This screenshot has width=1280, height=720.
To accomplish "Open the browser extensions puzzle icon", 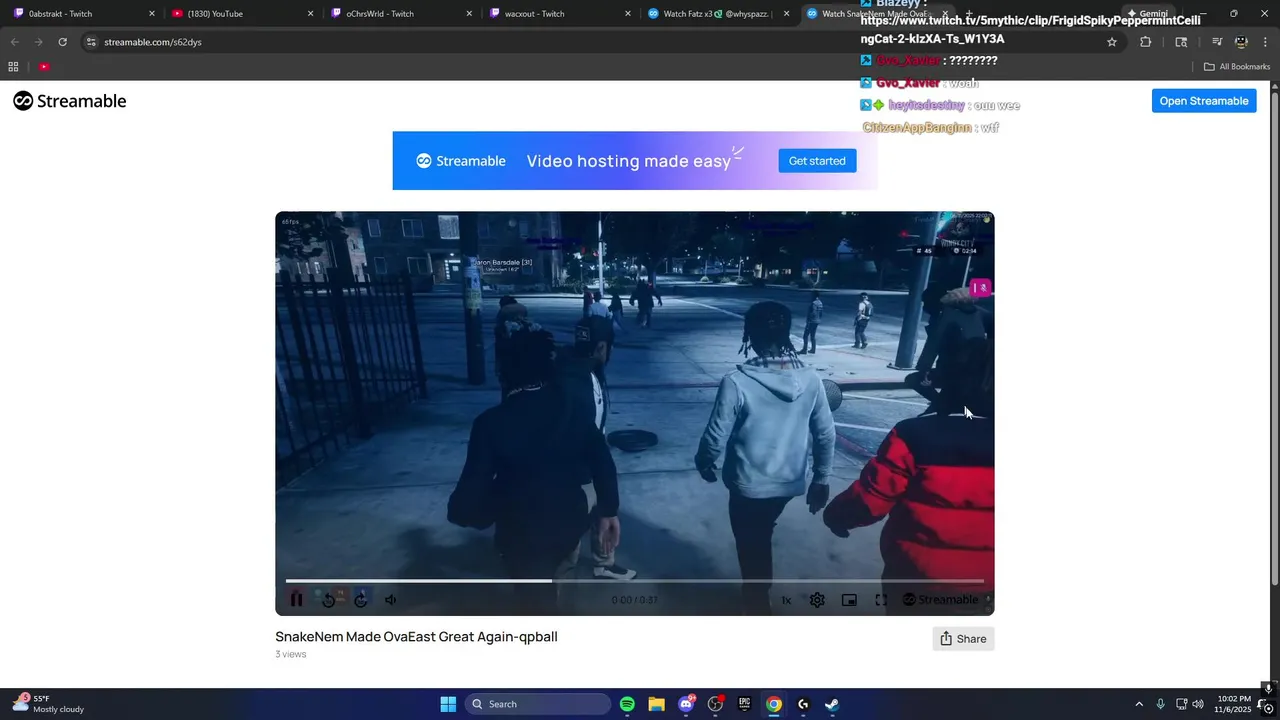I will click(1146, 42).
